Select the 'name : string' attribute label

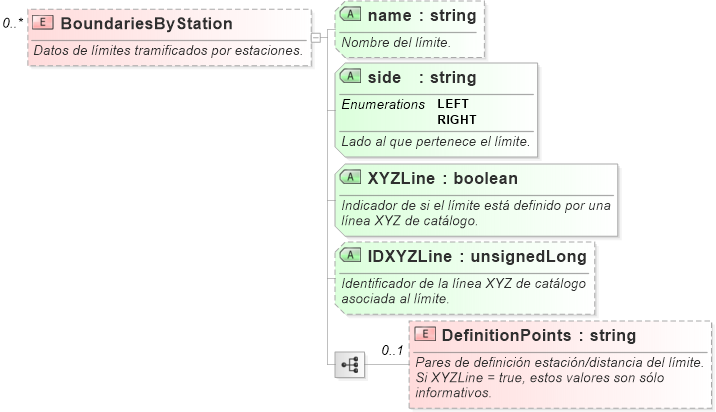pyautogui.click(x=422, y=16)
